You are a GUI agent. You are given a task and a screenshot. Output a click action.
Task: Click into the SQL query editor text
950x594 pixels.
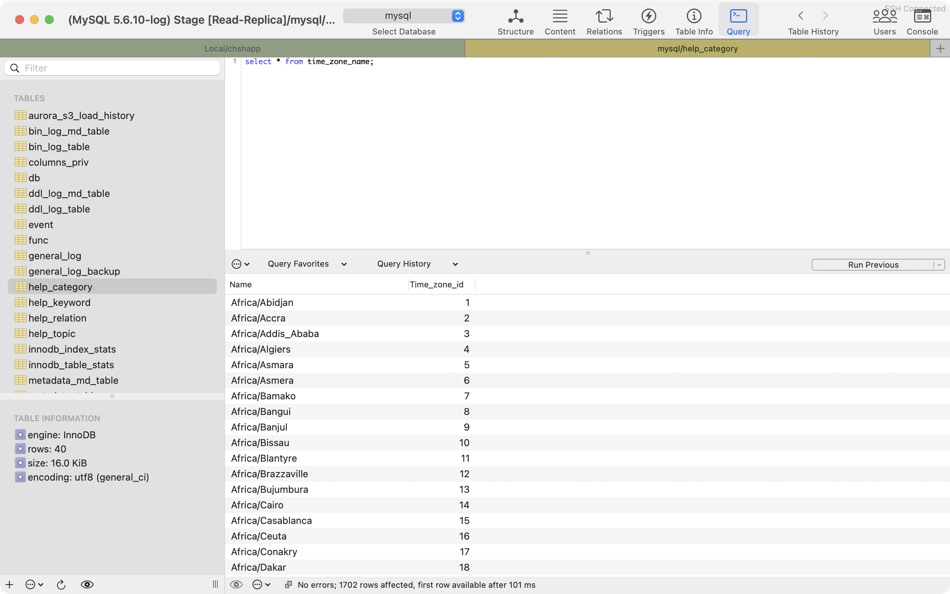[309, 62]
